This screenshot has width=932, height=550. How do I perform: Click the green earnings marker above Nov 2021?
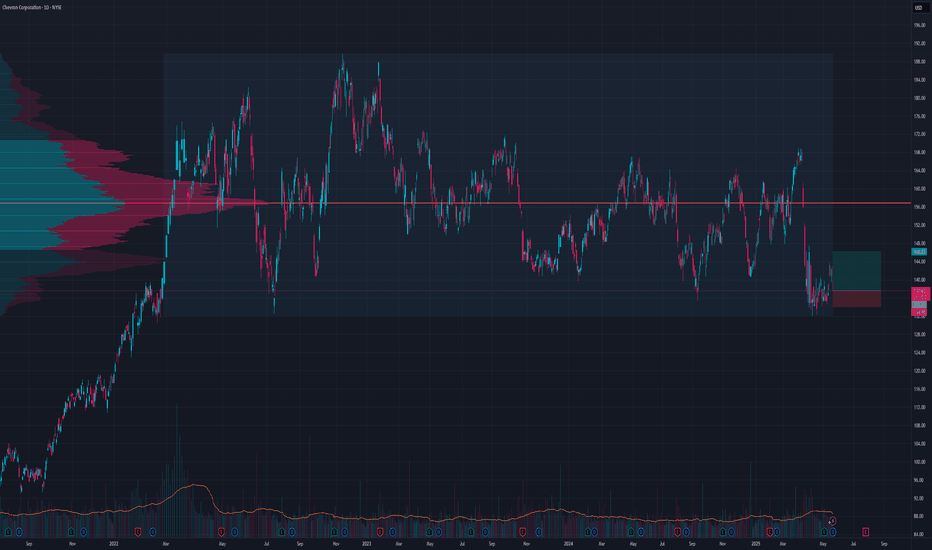[x=71, y=532]
